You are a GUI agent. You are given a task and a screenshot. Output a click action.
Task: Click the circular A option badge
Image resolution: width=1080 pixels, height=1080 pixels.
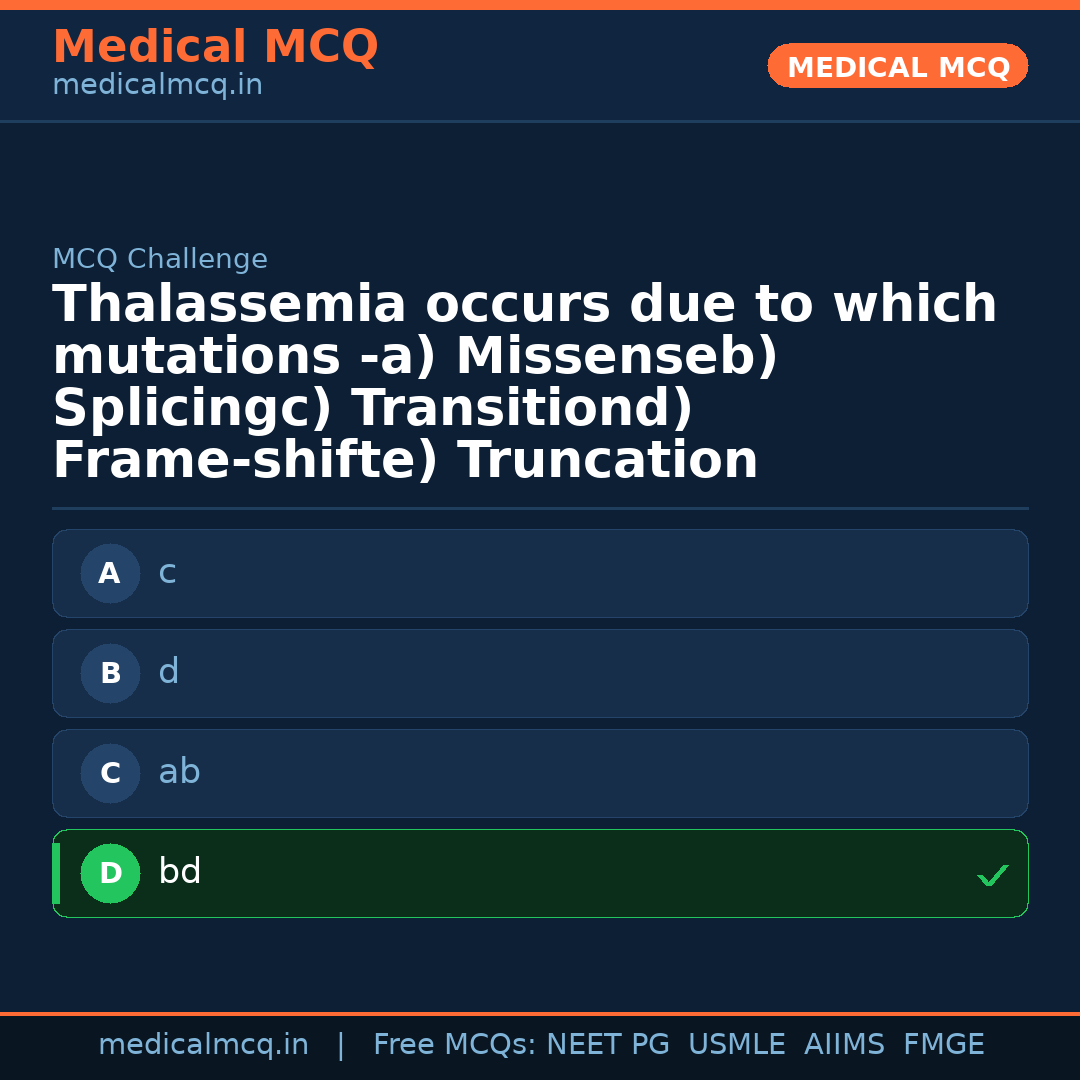click(x=110, y=573)
